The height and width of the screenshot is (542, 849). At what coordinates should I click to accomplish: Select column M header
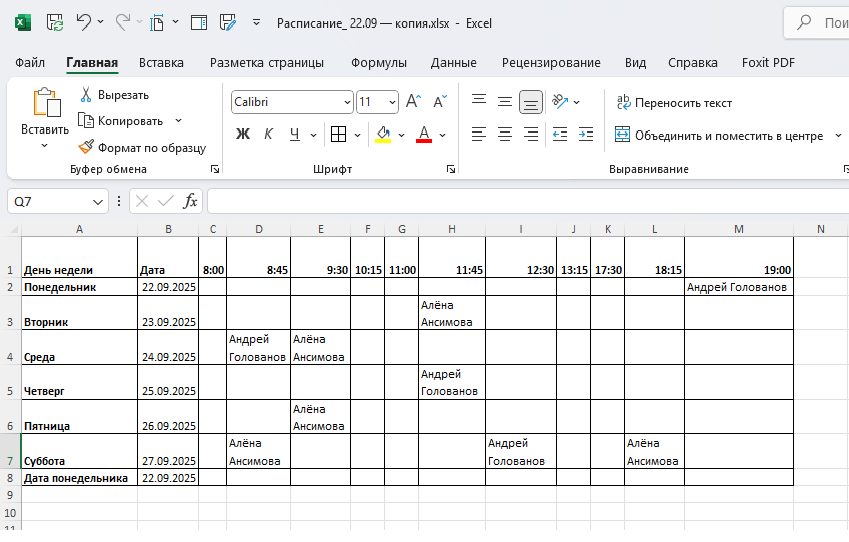739,230
